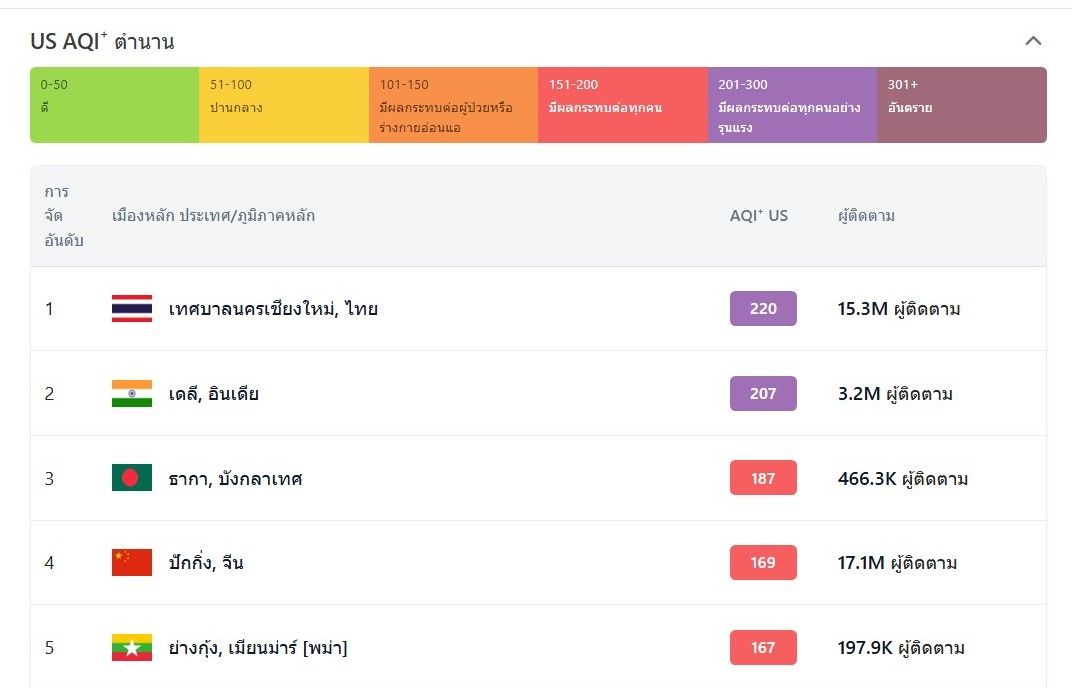Open the Yangon, Myanmar city link
The image size is (1072, 688).
(x=258, y=648)
